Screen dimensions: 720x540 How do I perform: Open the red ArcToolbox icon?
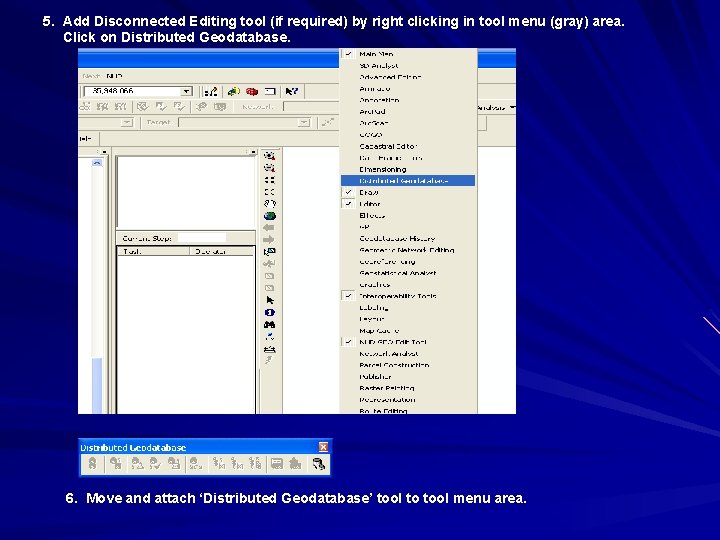pos(252,91)
